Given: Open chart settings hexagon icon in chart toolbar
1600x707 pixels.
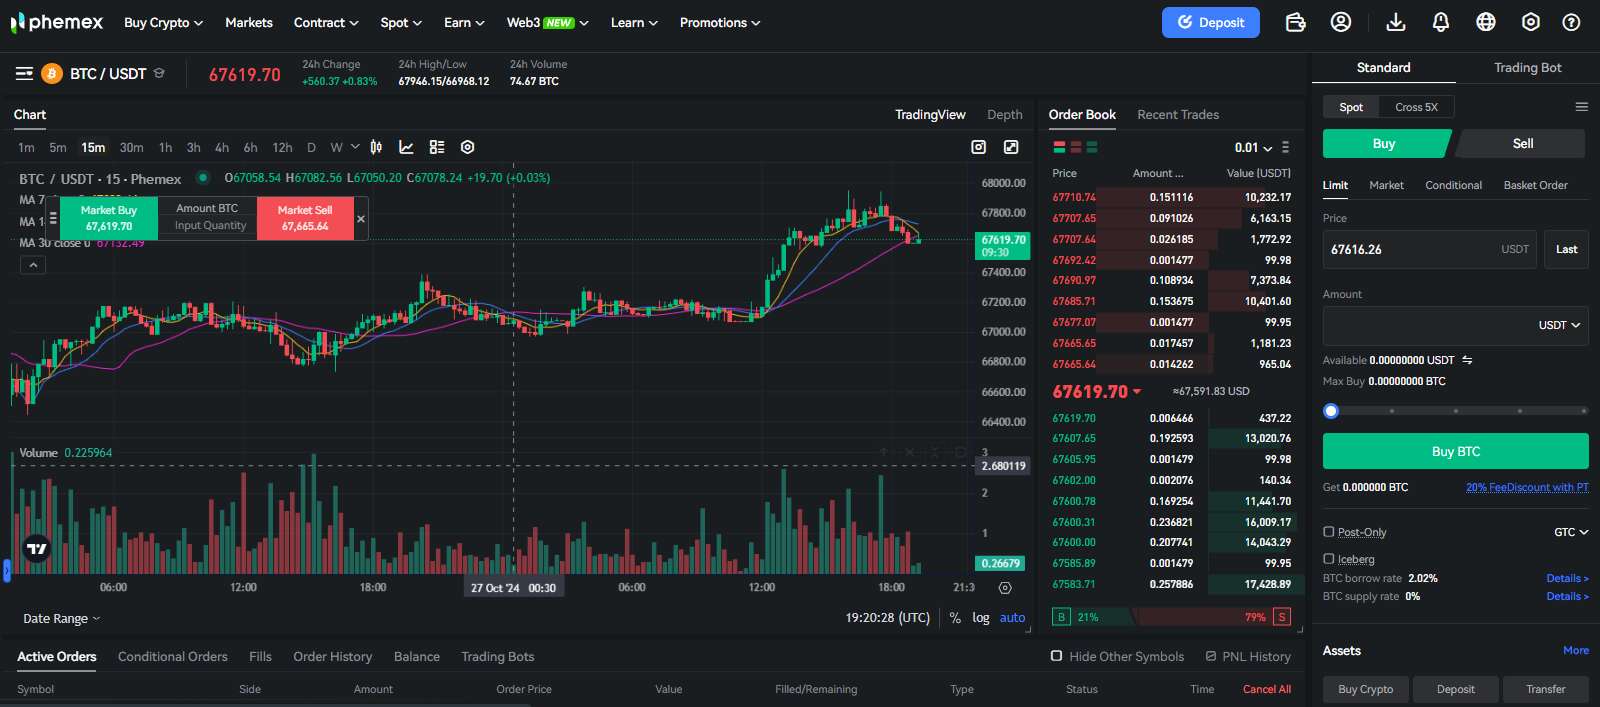Looking at the screenshot, I should coord(467,147).
